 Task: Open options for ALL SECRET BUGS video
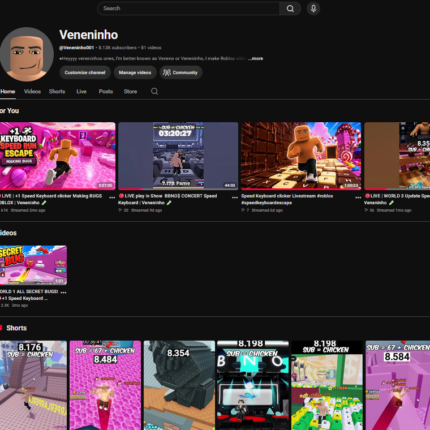[x=63, y=292]
